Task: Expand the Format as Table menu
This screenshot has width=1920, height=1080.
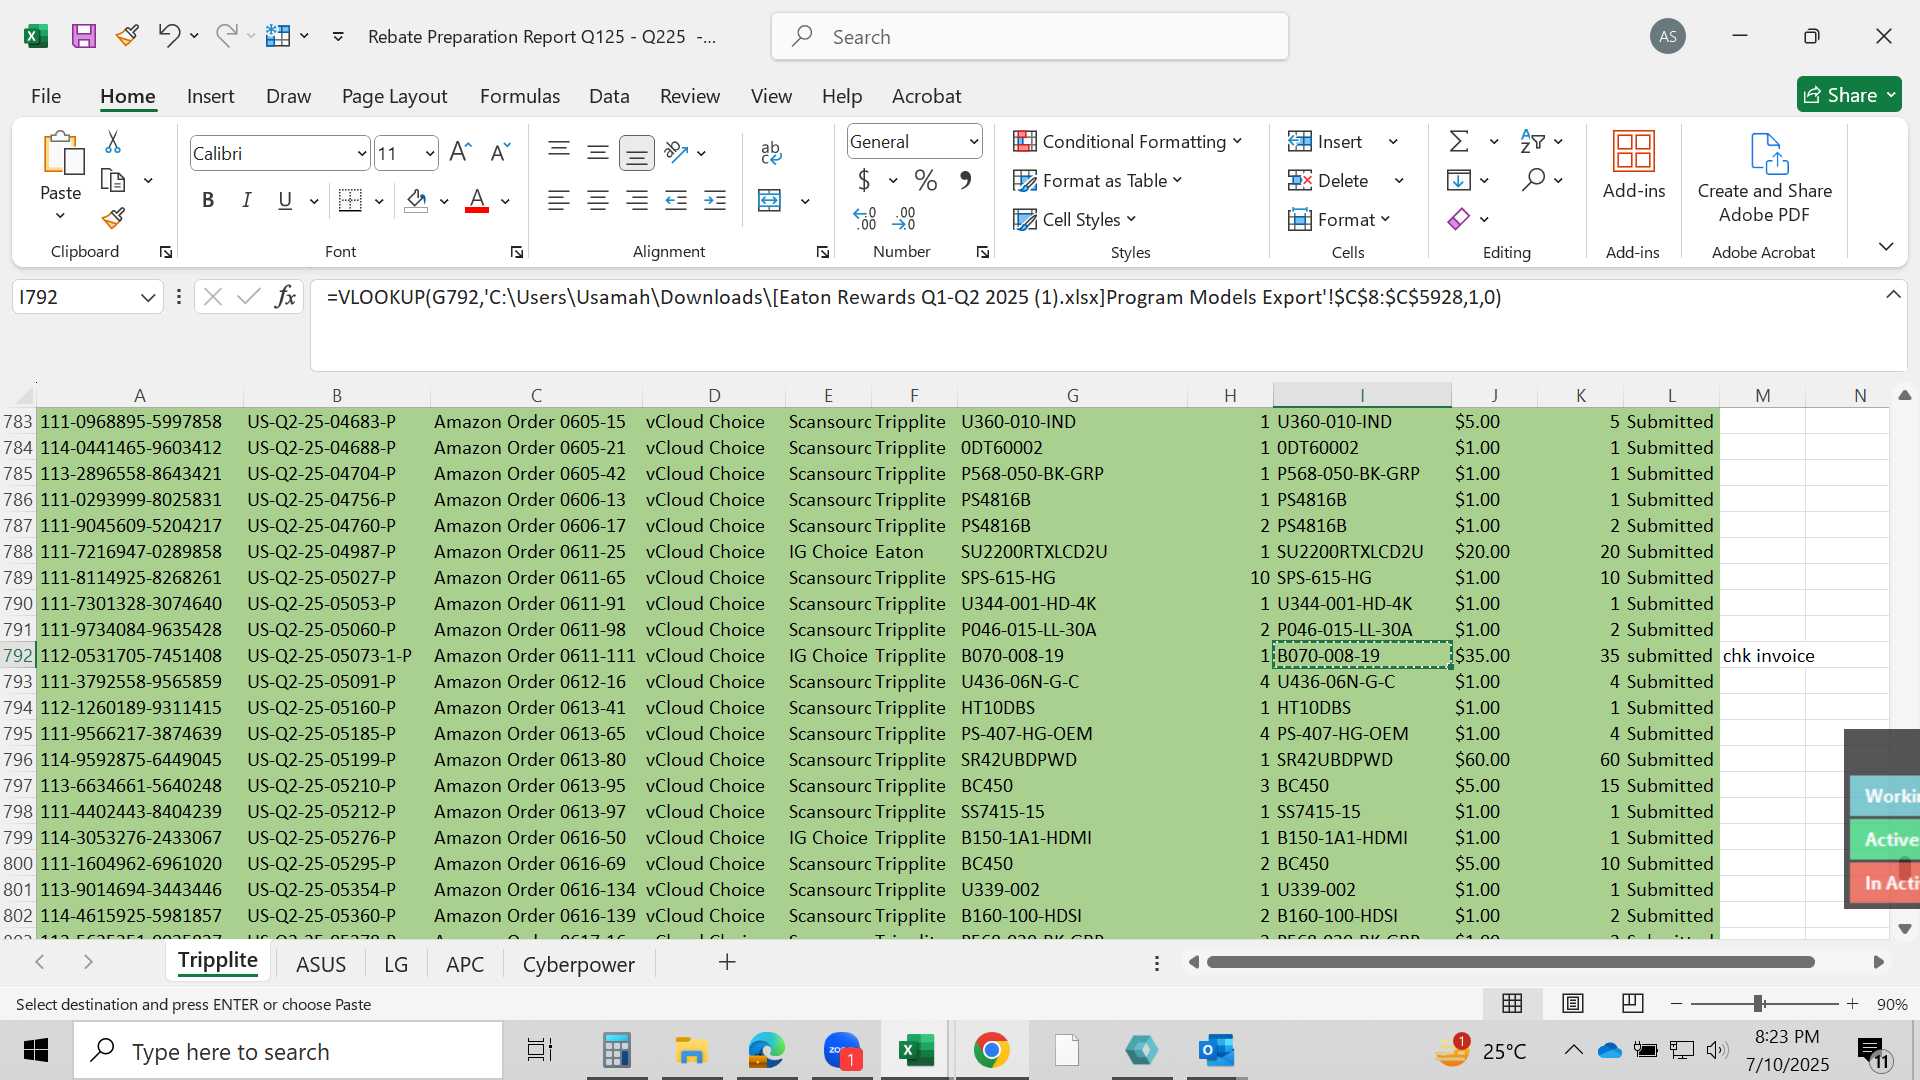Action: 1098,180
